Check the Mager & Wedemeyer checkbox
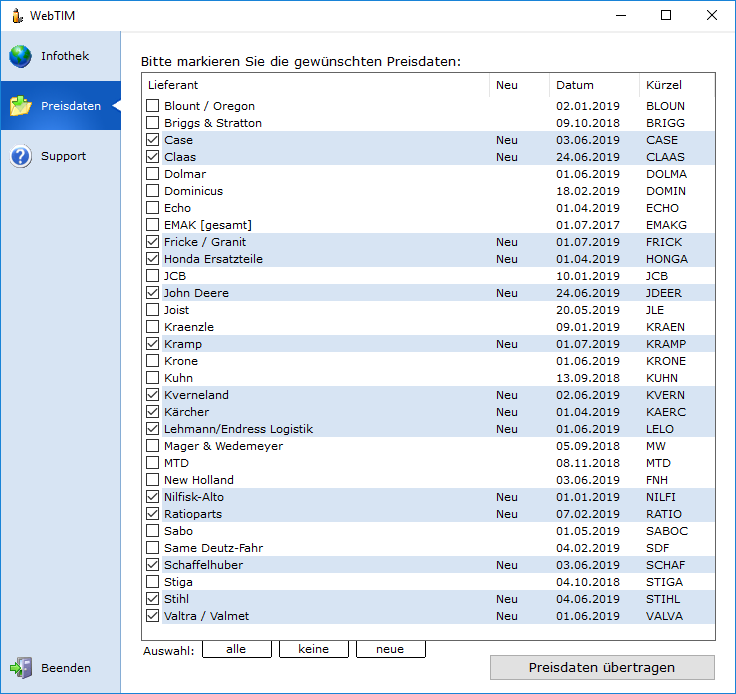Image resolution: width=736 pixels, height=694 pixels. point(153,445)
